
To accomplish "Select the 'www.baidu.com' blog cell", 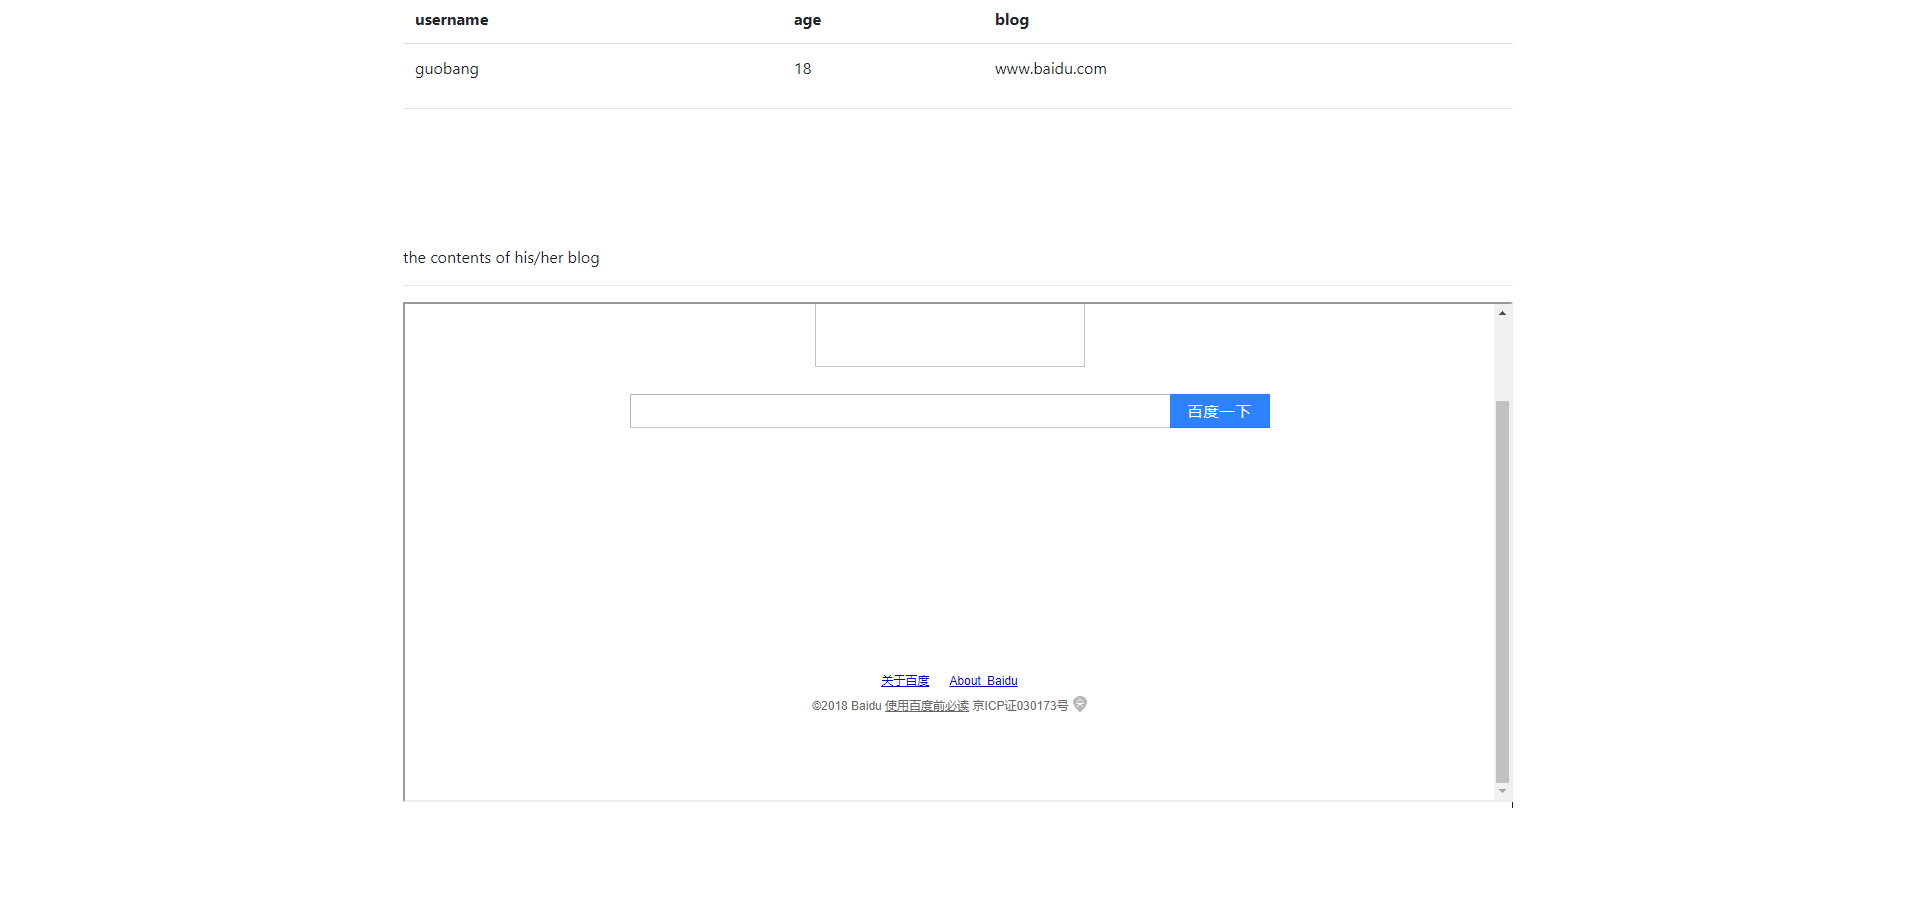I will click(x=1051, y=69).
